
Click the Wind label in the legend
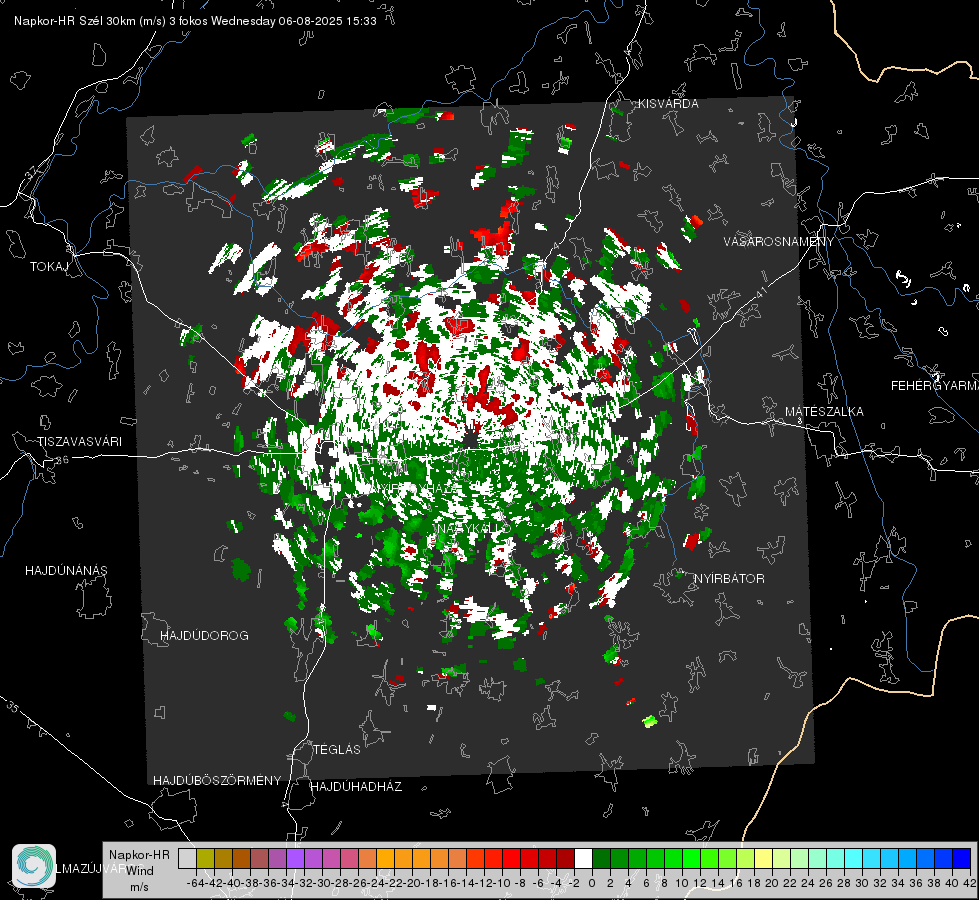click(x=140, y=871)
